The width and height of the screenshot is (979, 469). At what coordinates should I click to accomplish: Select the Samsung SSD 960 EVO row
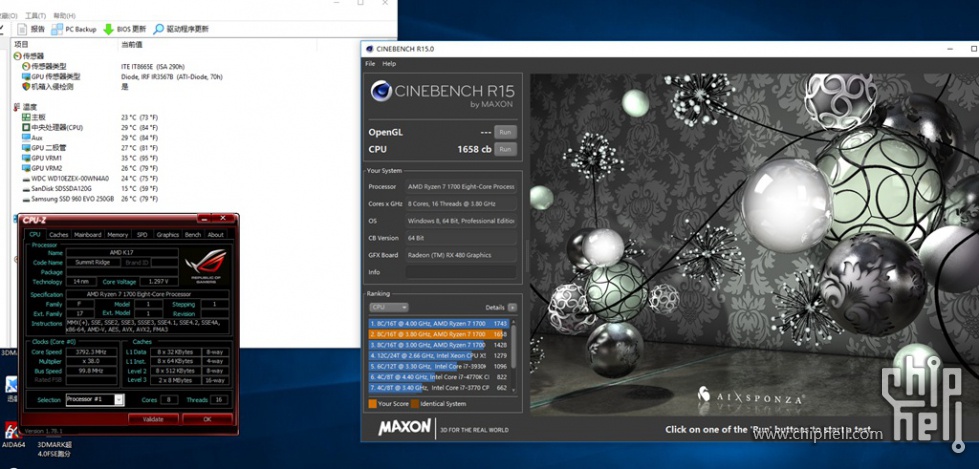coord(68,199)
